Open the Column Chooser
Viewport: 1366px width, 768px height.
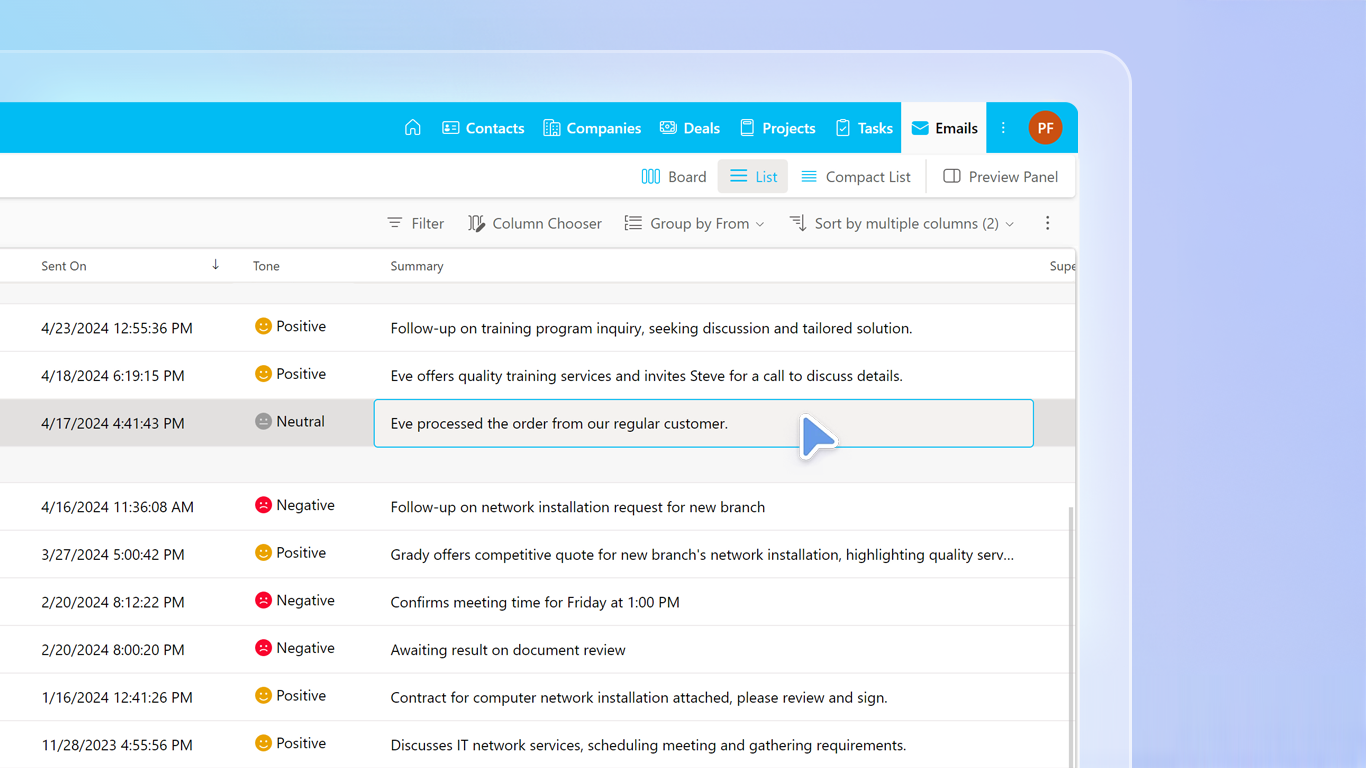tap(535, 223)
